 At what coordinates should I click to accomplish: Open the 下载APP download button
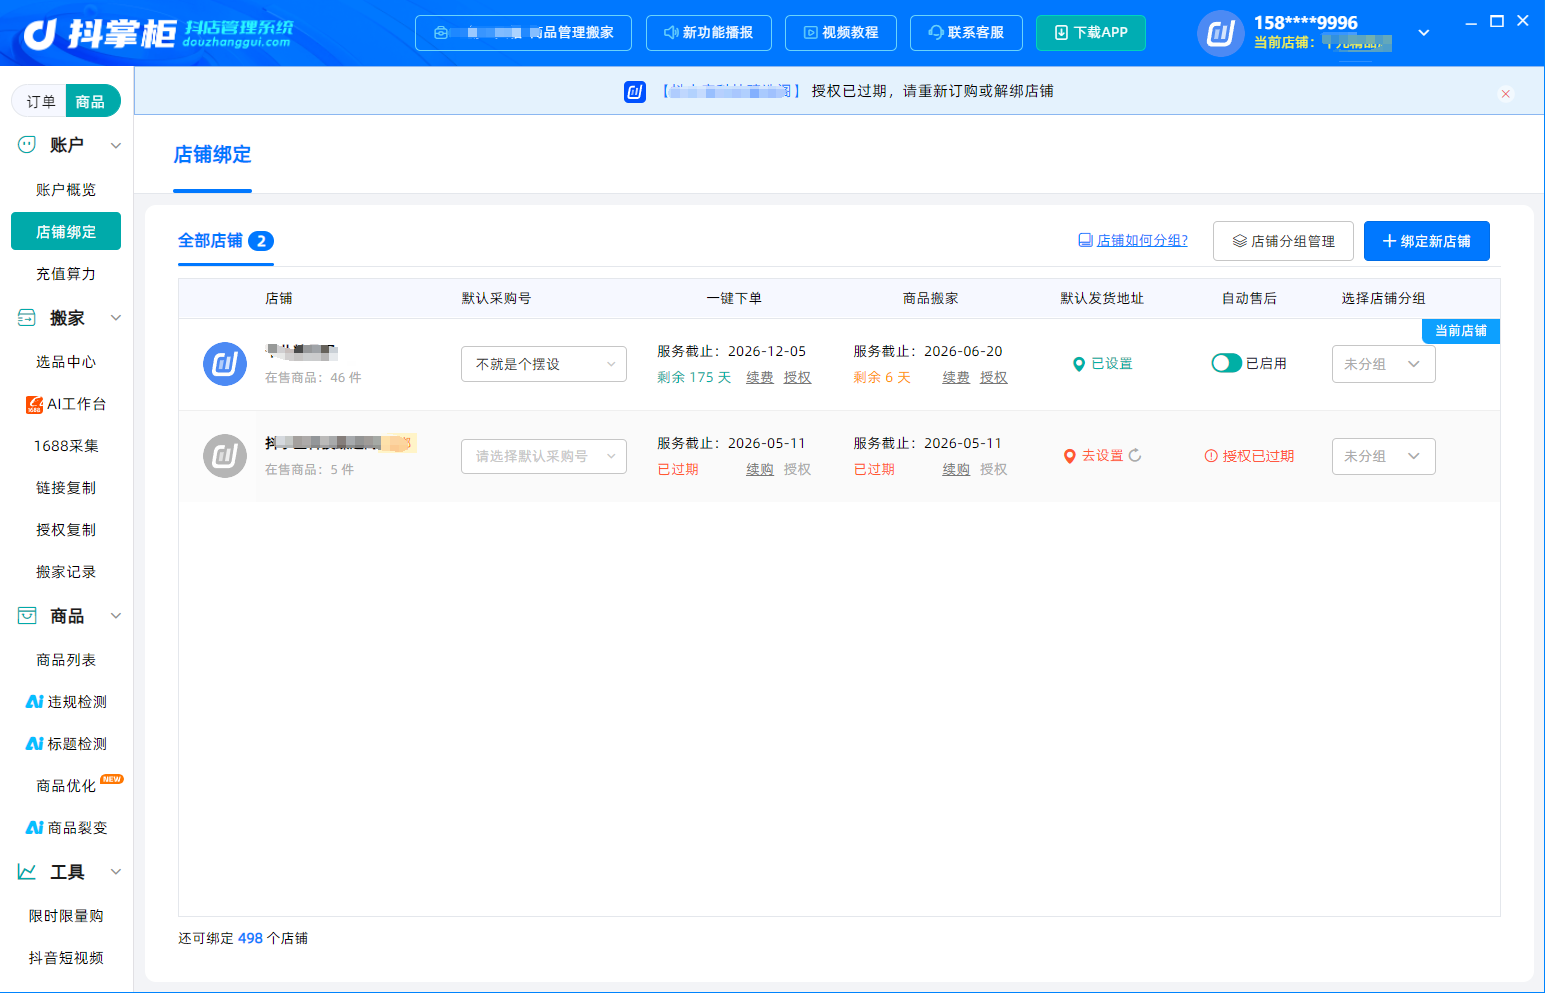1091,33
